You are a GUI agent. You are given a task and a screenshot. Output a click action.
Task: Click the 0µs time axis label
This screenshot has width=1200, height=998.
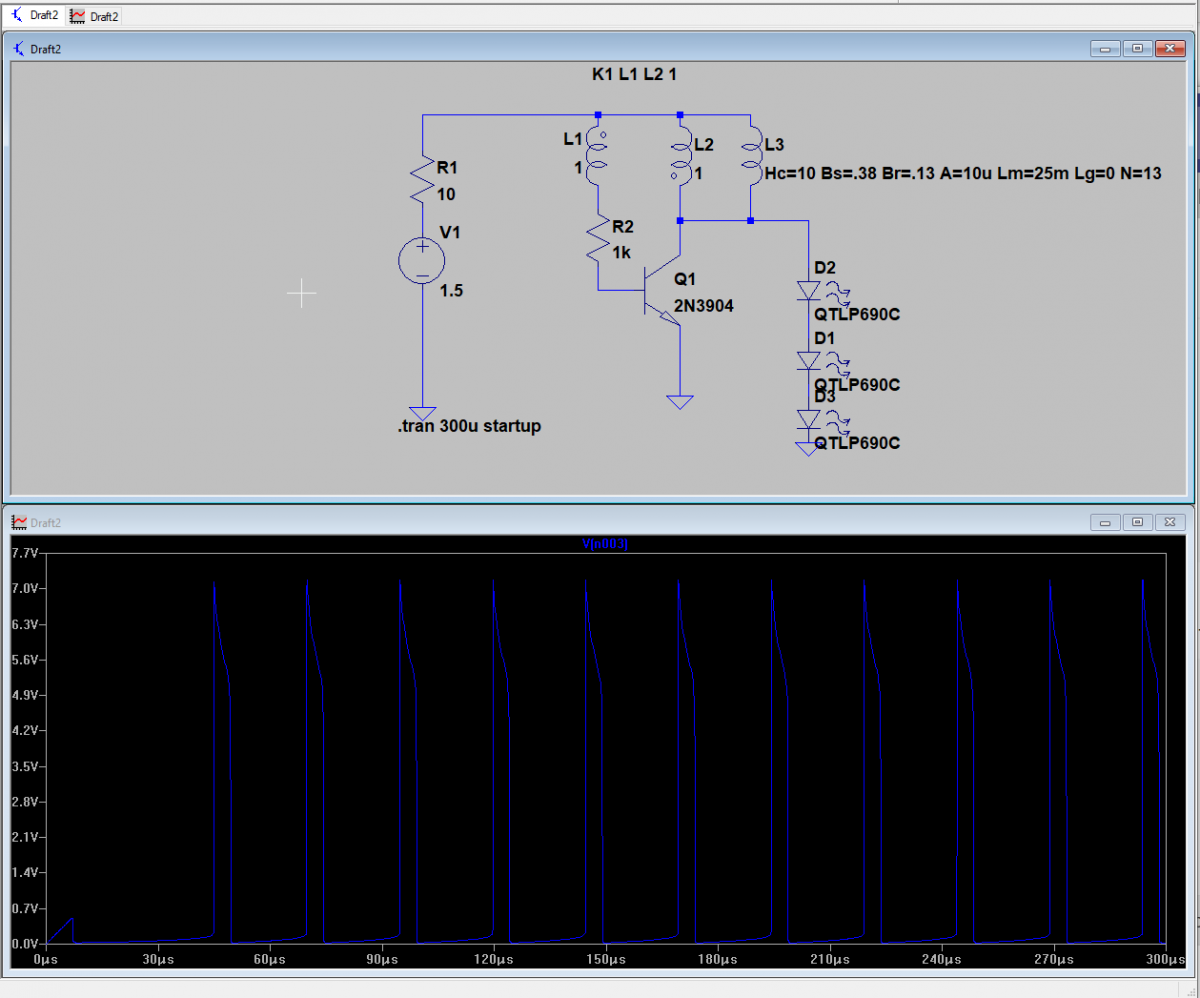46,959
